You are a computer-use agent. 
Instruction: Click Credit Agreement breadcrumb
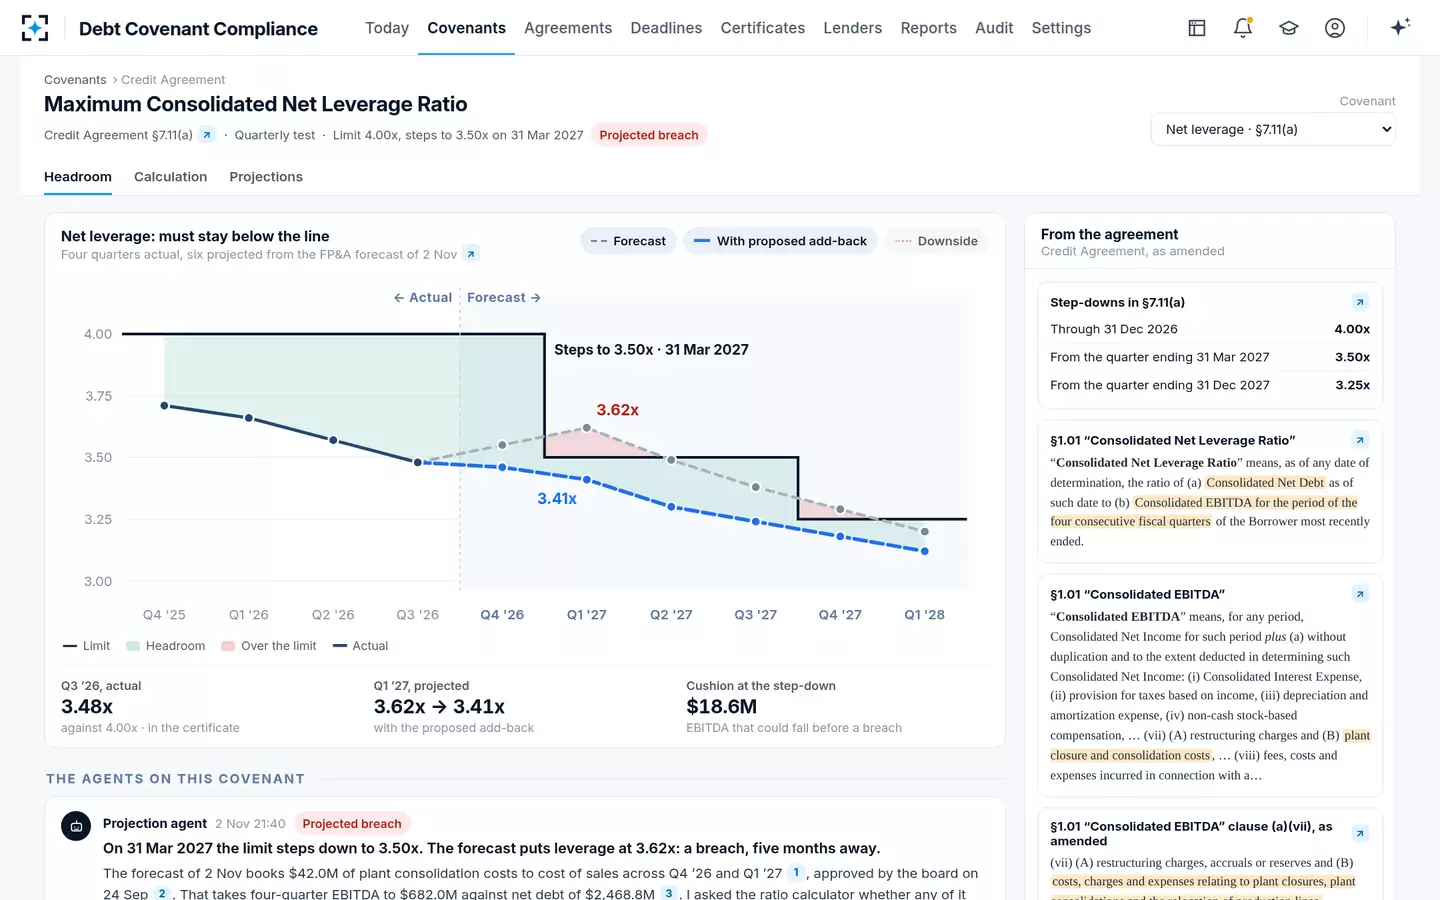[173, 80]
